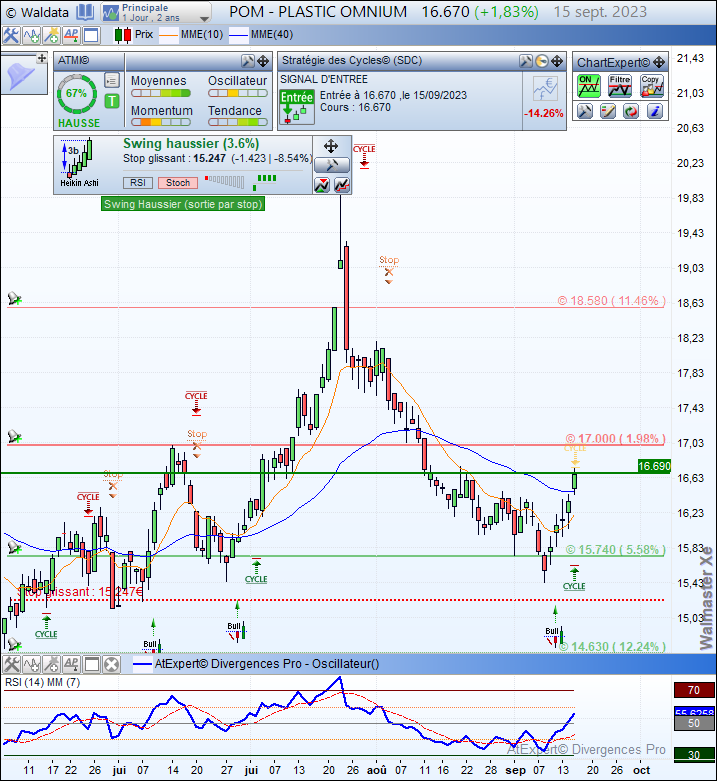Toggle the Swing down-signal chart icon
Viewport: 717px width, 781px height.
pos(322,185)
